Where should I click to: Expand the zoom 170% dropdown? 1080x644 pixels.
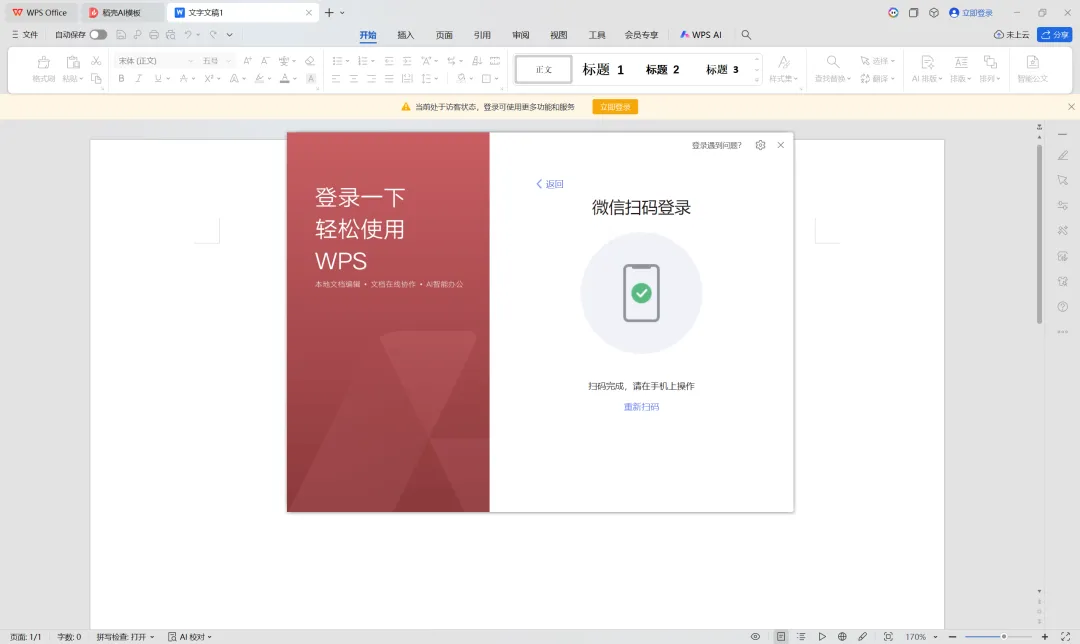click(935, 637)
